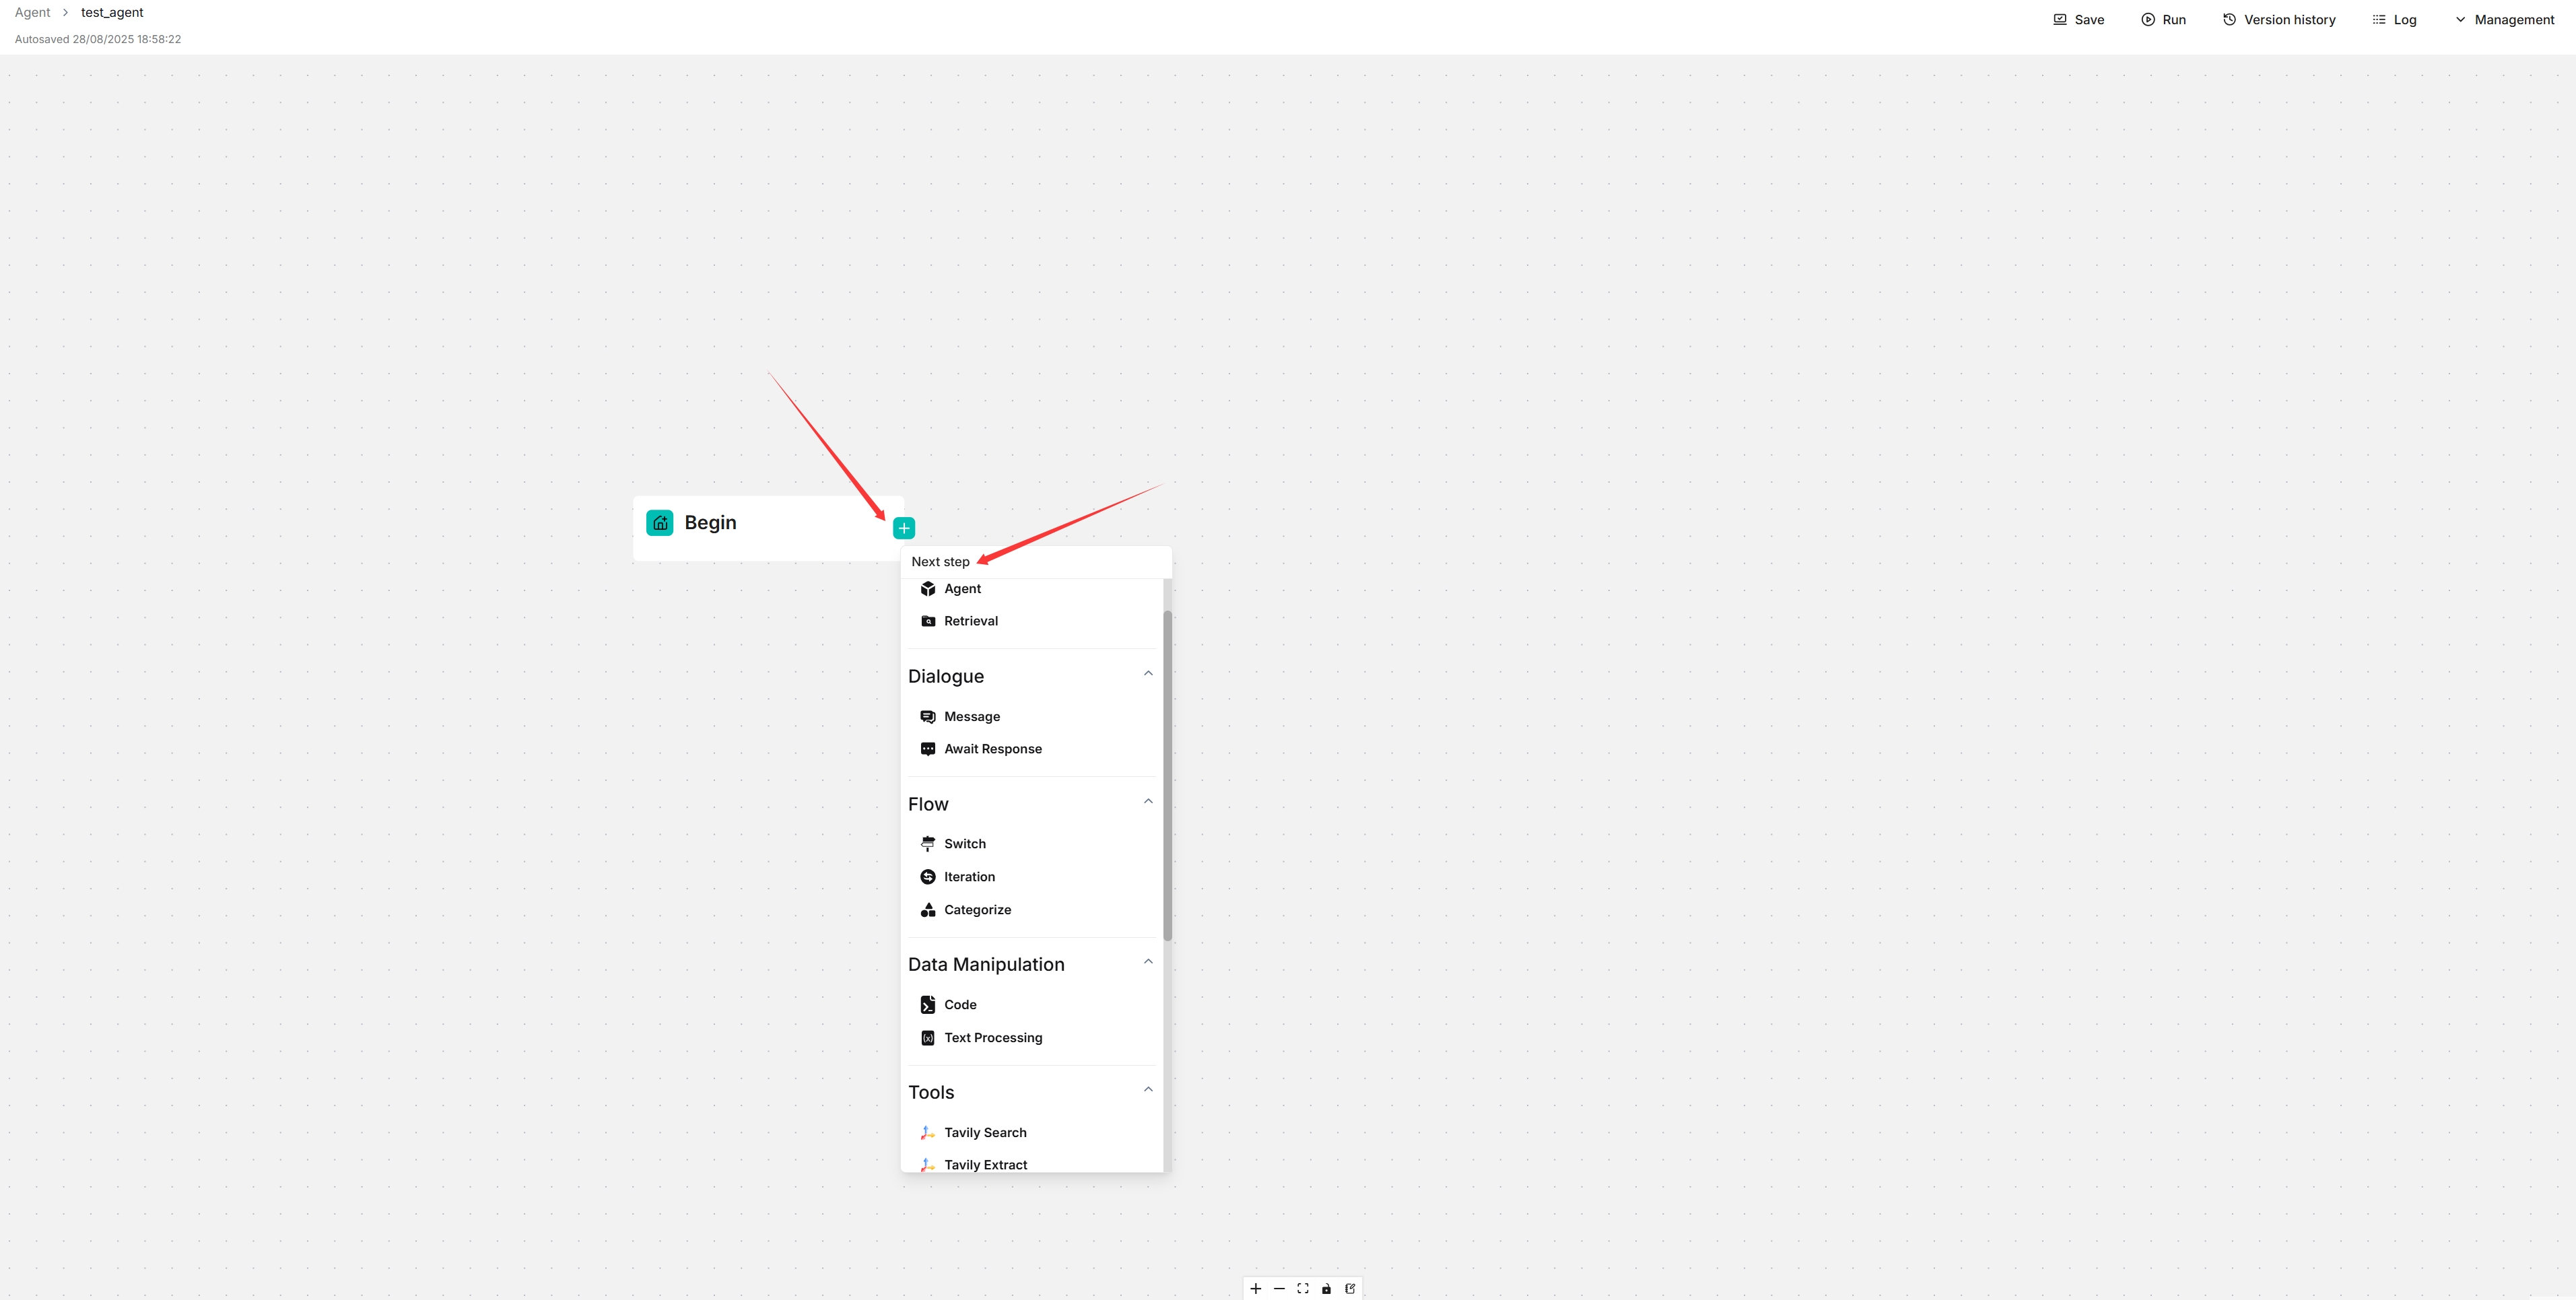Open Version history

pyautogui.click(x=2279, y=20)
